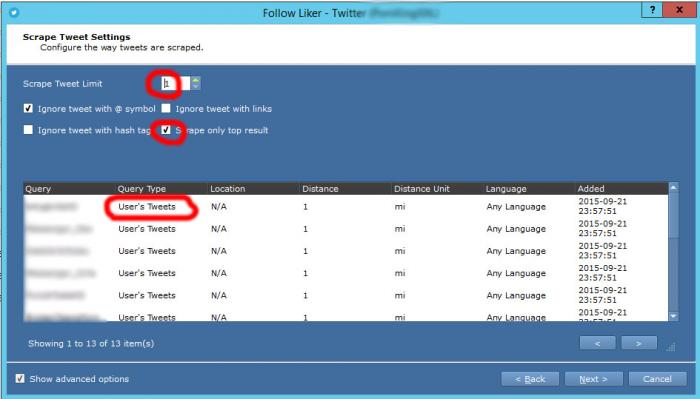
Task: Select Any Language in the fourth row
Action: point(516,273)
